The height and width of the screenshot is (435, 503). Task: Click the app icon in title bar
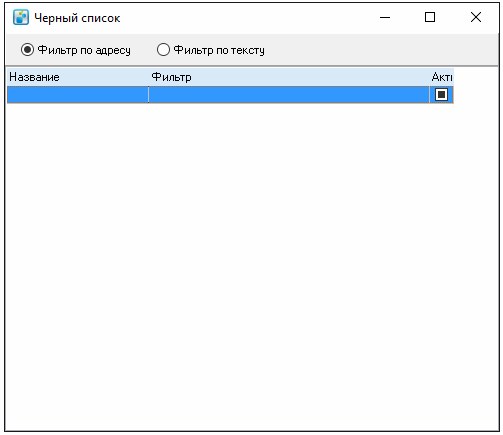[21, 17]
